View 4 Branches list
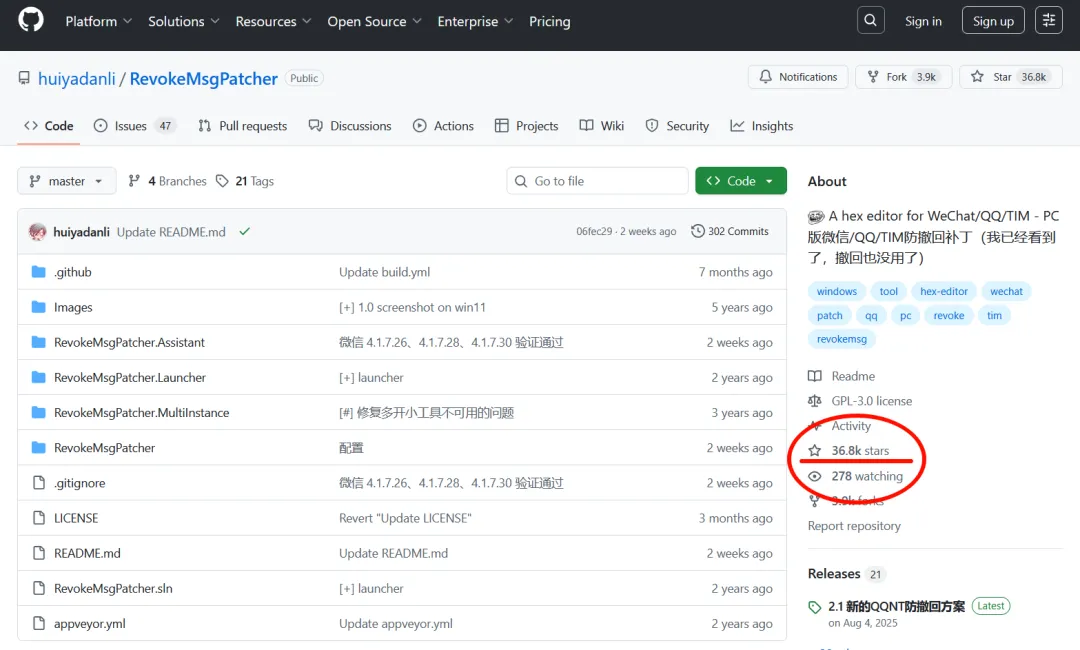Viewport: 1080px width, 650px height. click(x=168, y=181)
